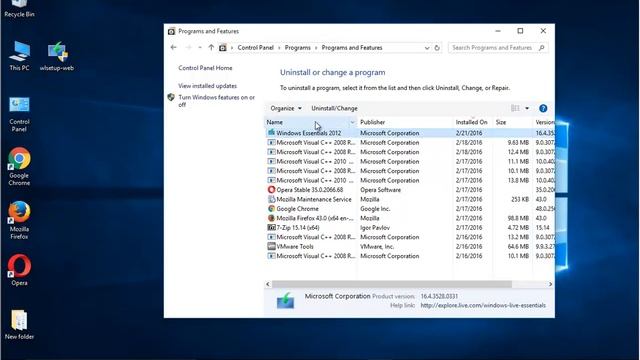Click the Programs and Features title bar icon

coord(171,31)
